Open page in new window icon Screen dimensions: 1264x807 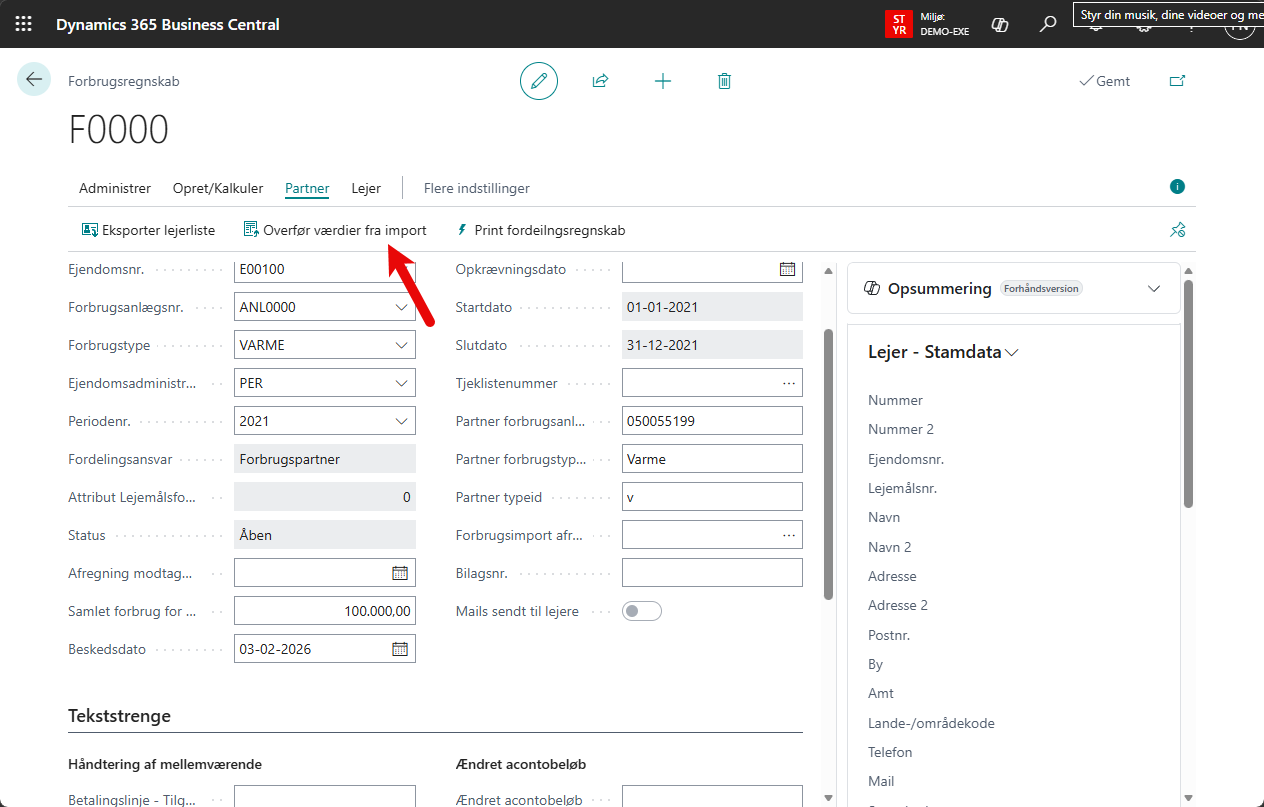coord(1177,81)
